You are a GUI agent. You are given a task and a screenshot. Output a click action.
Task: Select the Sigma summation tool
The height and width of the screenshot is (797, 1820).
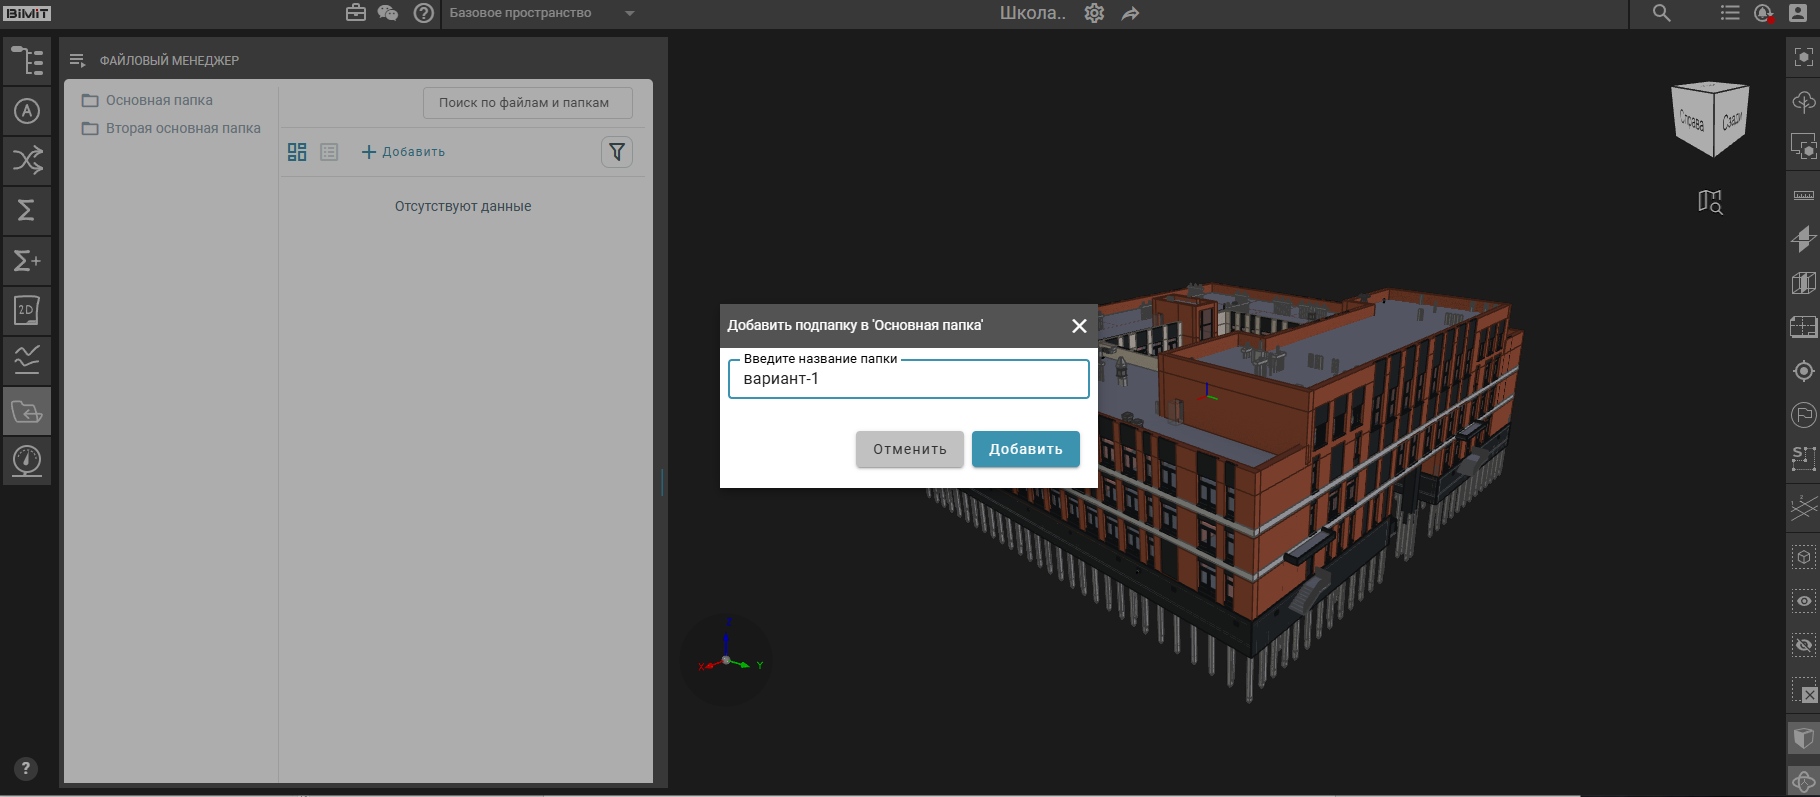[27, 210]
